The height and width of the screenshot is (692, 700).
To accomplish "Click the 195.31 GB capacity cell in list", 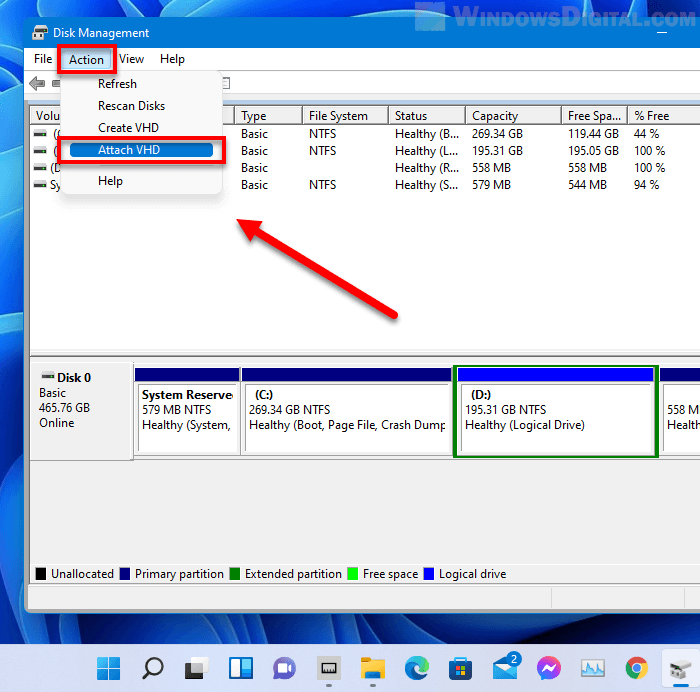I will (497, 150).
